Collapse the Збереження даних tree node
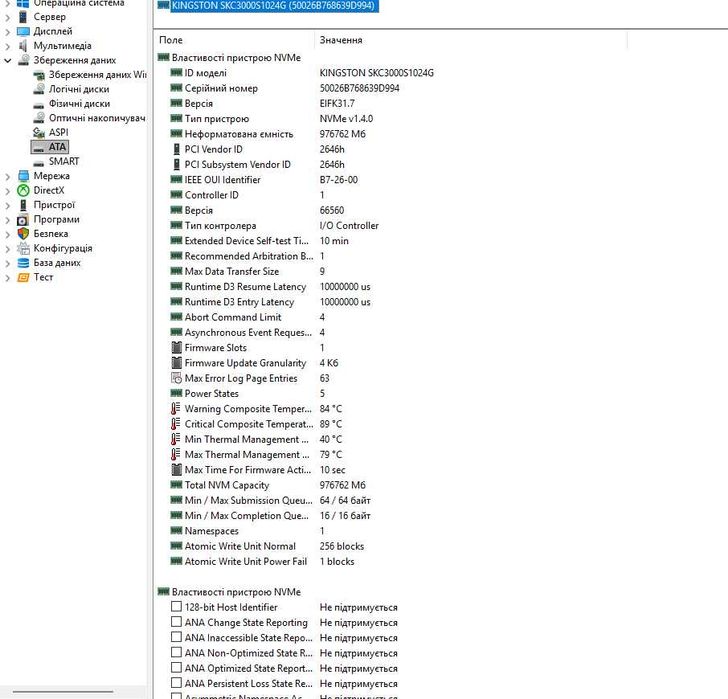Viewport: 728px width, 699px height. tap(7, 60)
